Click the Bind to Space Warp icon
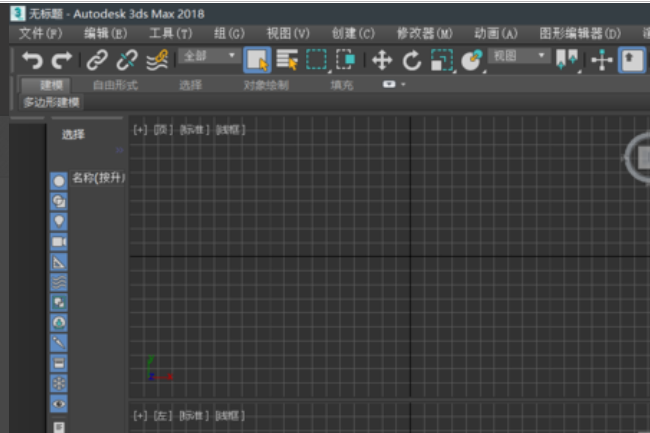The width and height of the screenshot is (650, 433). (x=156, y=61)
